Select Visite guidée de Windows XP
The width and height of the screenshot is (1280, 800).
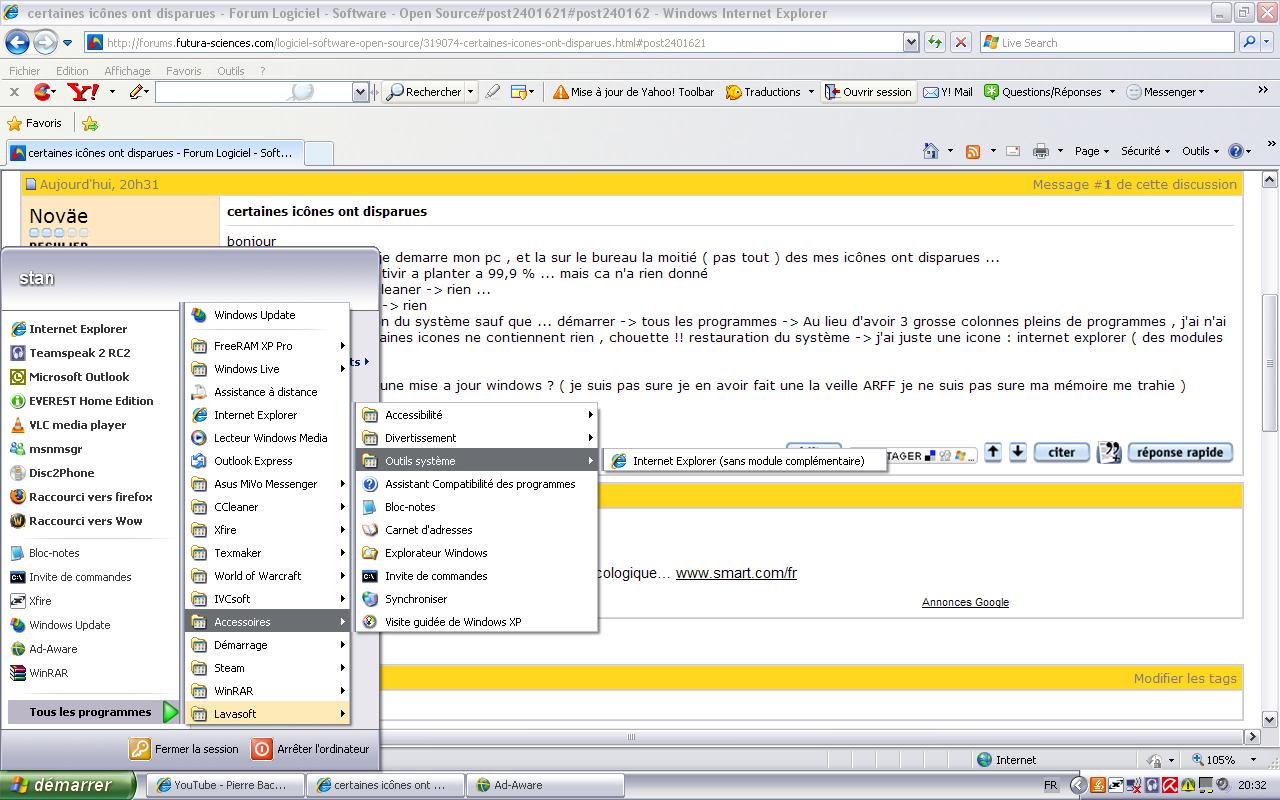point(477,622)
